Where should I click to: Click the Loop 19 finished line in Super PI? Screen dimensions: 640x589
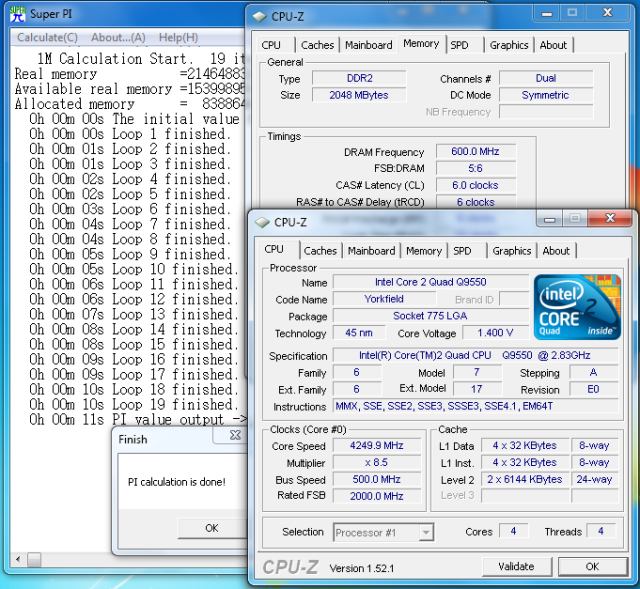[134, 405]
